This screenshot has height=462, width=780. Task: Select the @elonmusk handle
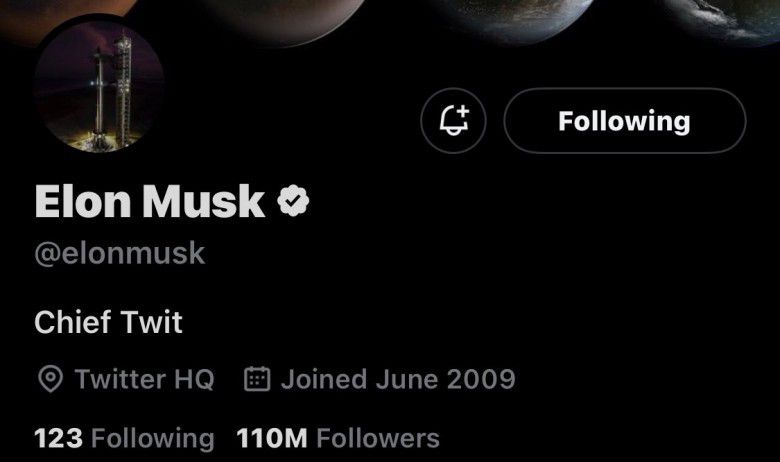[119, 253]
